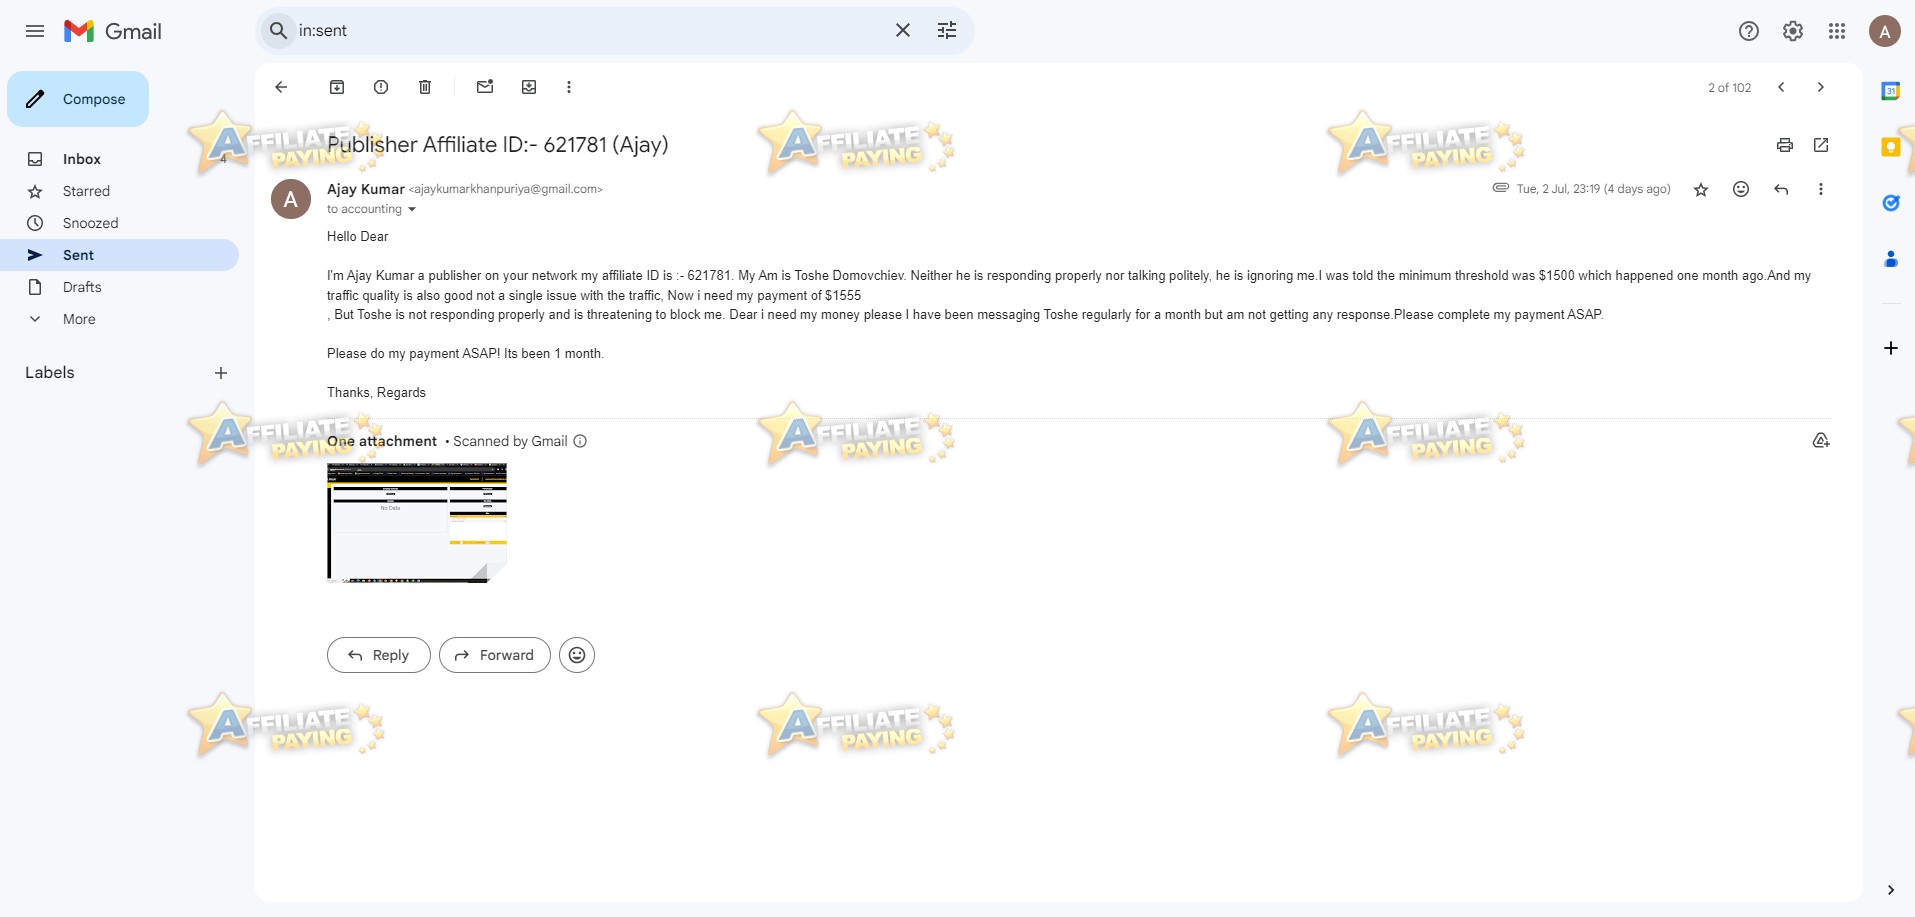Collapse the side panel arrow
Viewport: 1915px width, 917px height.
[x=1891, y=890]
